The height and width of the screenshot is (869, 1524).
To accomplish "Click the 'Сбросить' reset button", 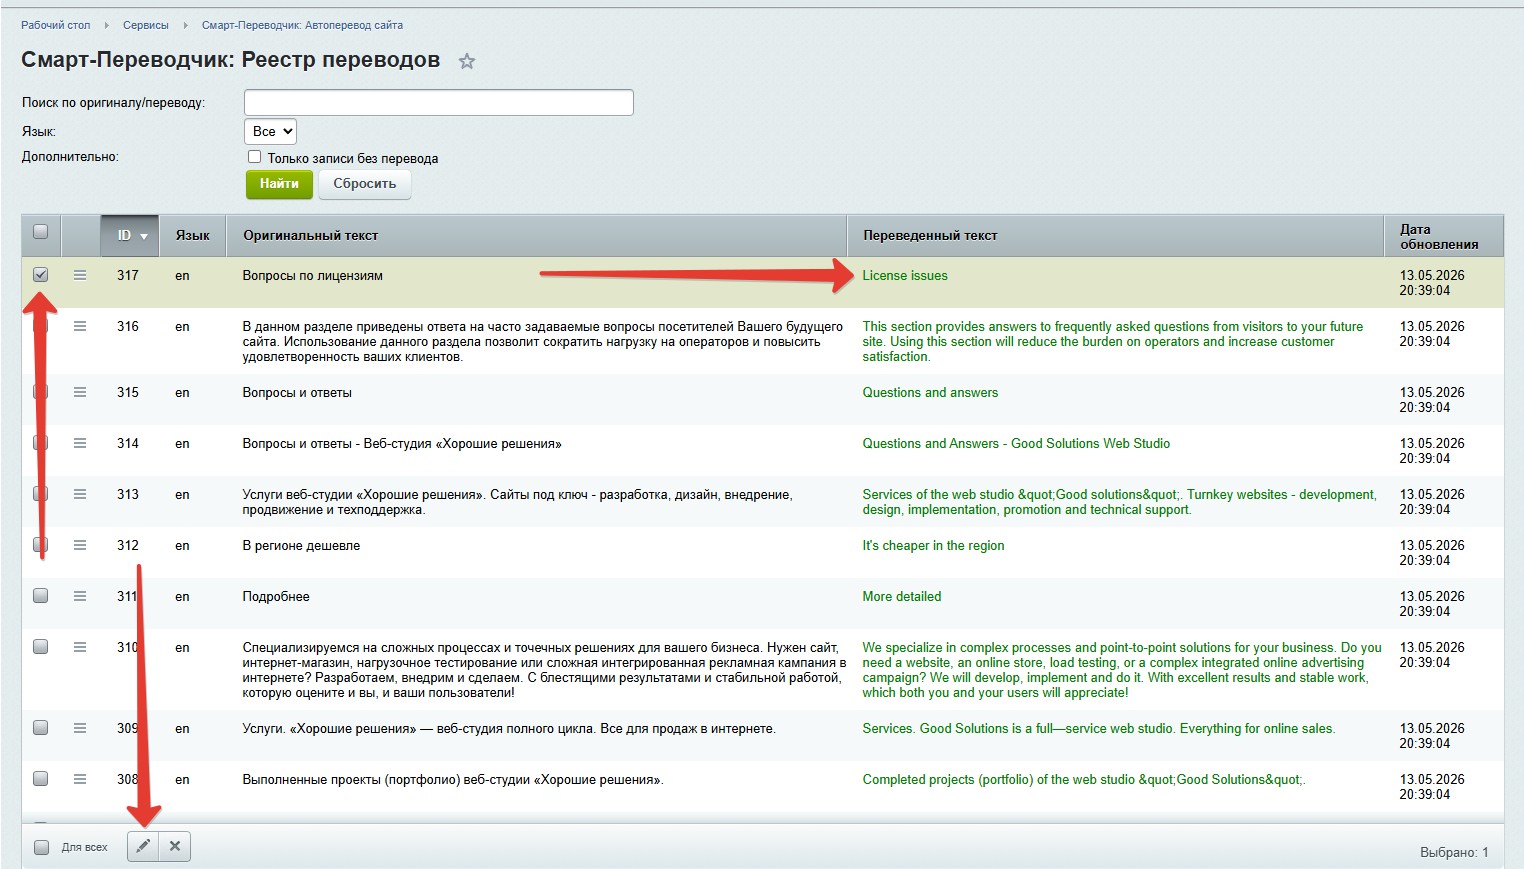I will [x=365, y=184].
